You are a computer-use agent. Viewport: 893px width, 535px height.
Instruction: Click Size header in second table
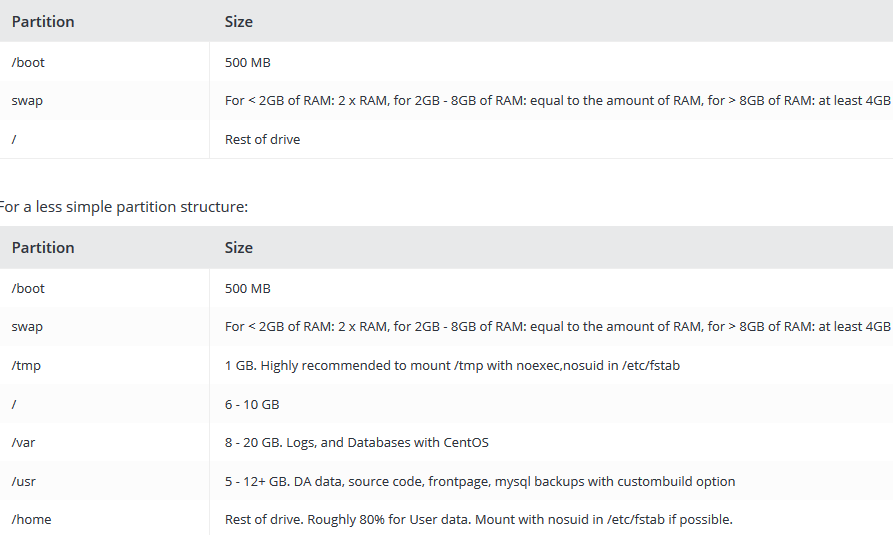239,248
